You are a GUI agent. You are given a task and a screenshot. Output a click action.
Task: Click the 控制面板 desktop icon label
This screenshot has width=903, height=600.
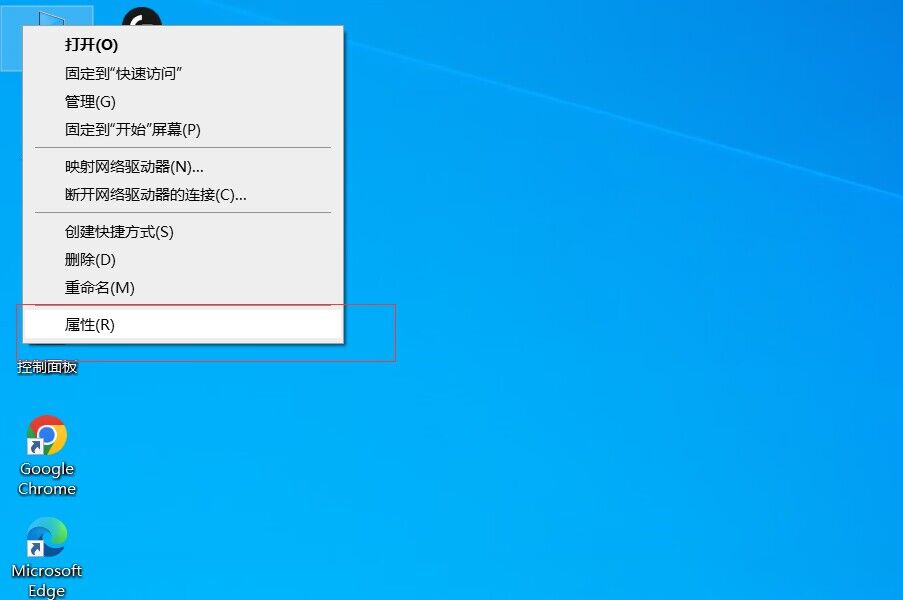point(47,367)
